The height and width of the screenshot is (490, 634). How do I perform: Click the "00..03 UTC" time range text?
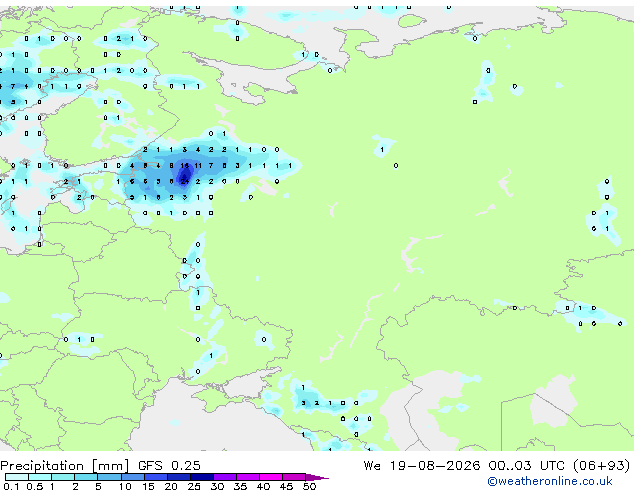point(526,466)
